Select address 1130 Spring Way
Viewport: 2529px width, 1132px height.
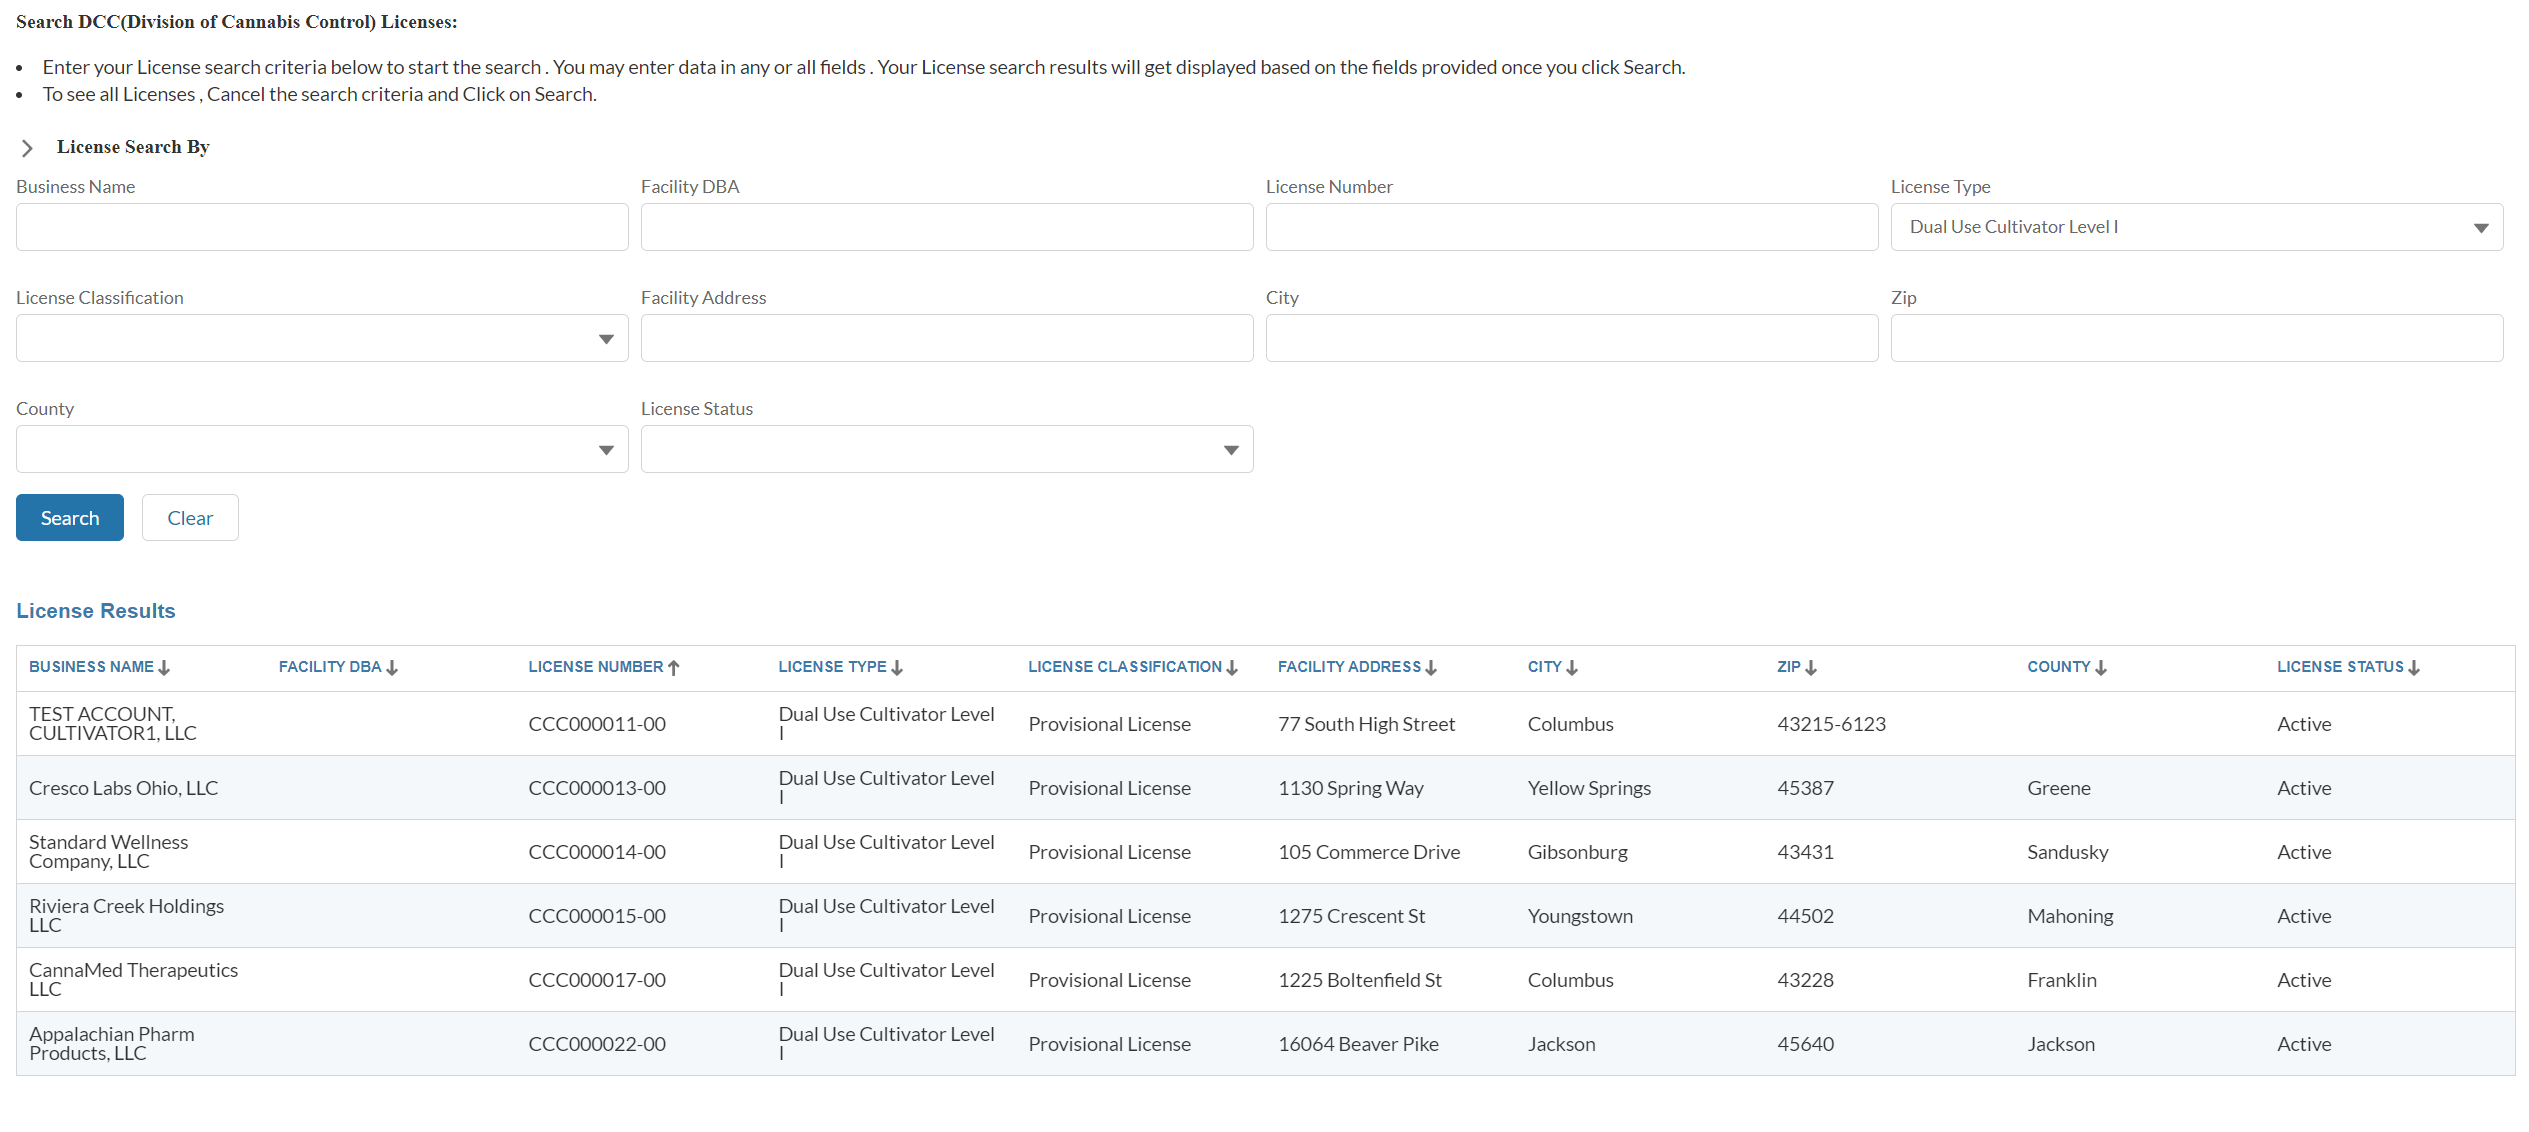pos(1350,788)
